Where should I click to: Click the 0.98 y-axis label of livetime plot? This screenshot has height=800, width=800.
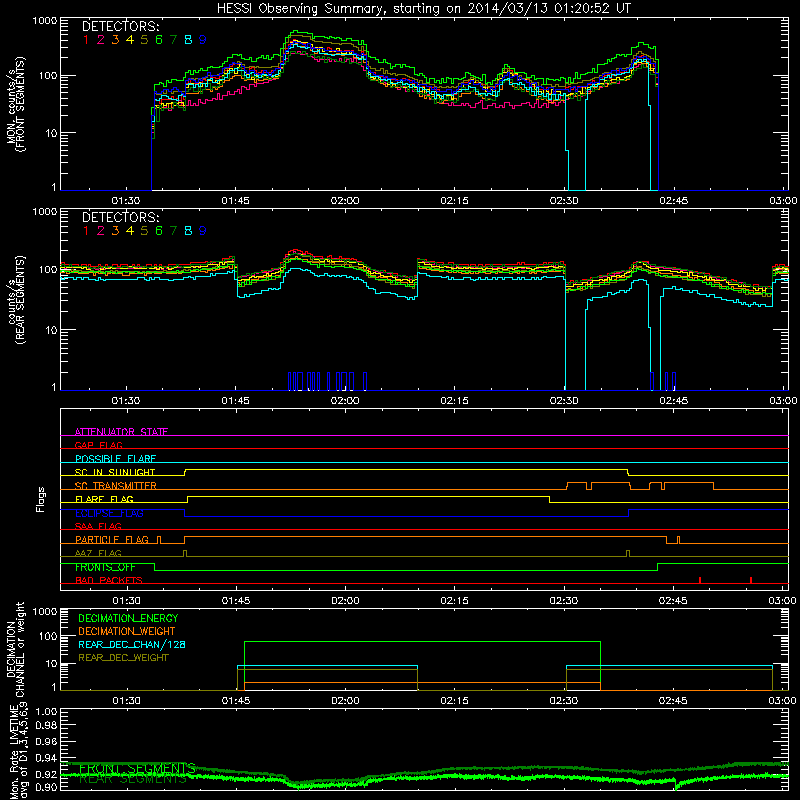coord(46,725)
